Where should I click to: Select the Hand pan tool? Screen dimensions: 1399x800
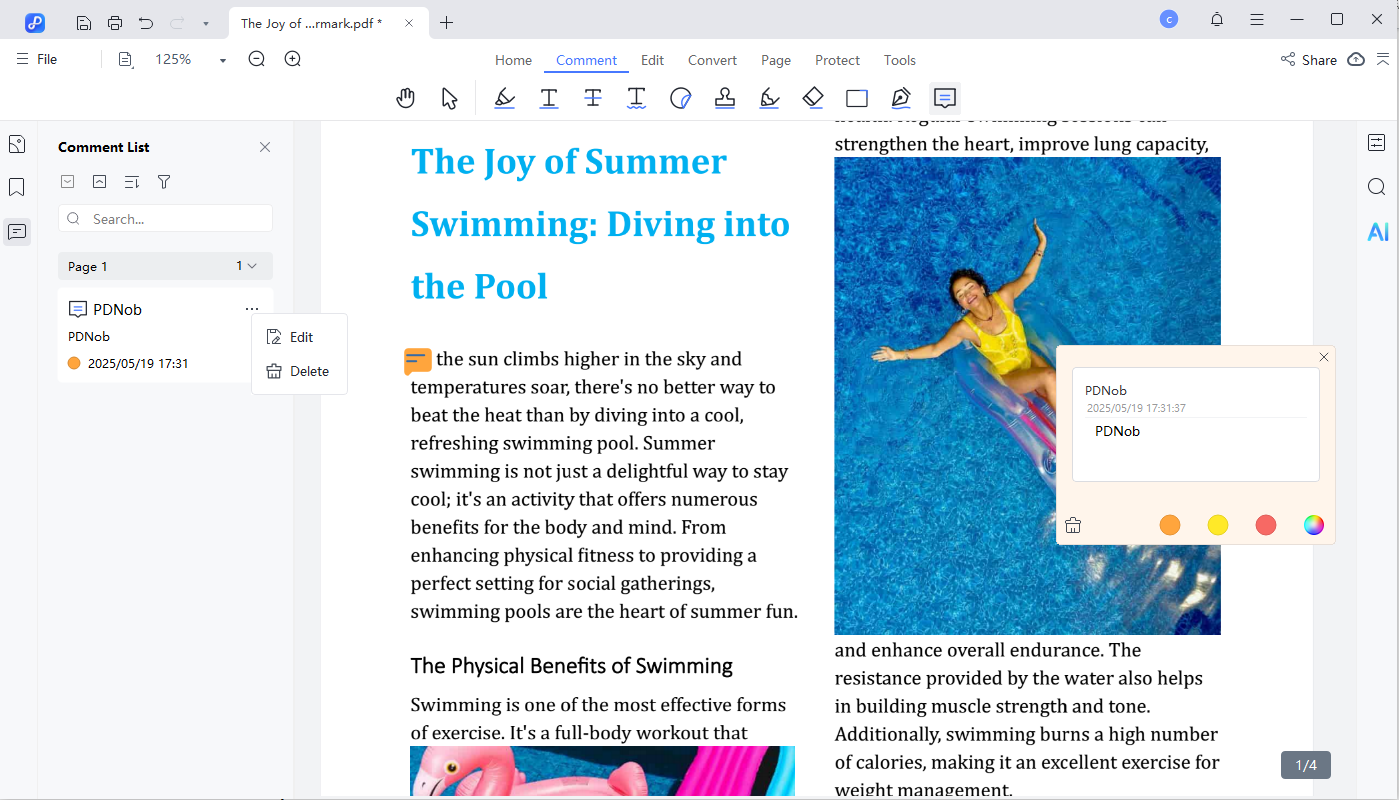click(405, 97)
